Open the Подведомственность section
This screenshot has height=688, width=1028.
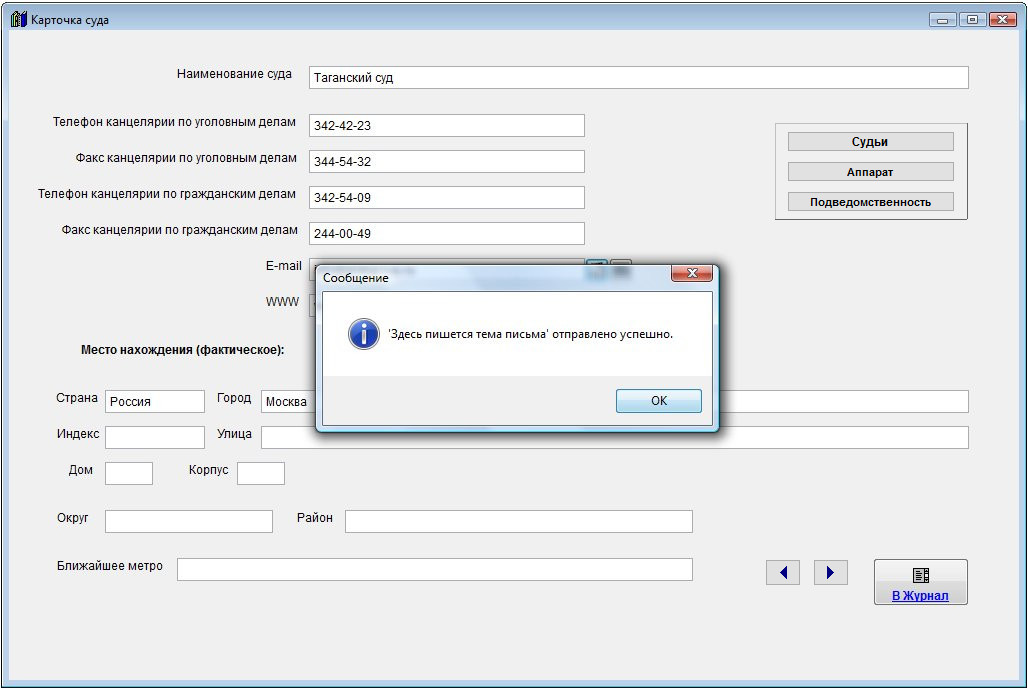870,202
